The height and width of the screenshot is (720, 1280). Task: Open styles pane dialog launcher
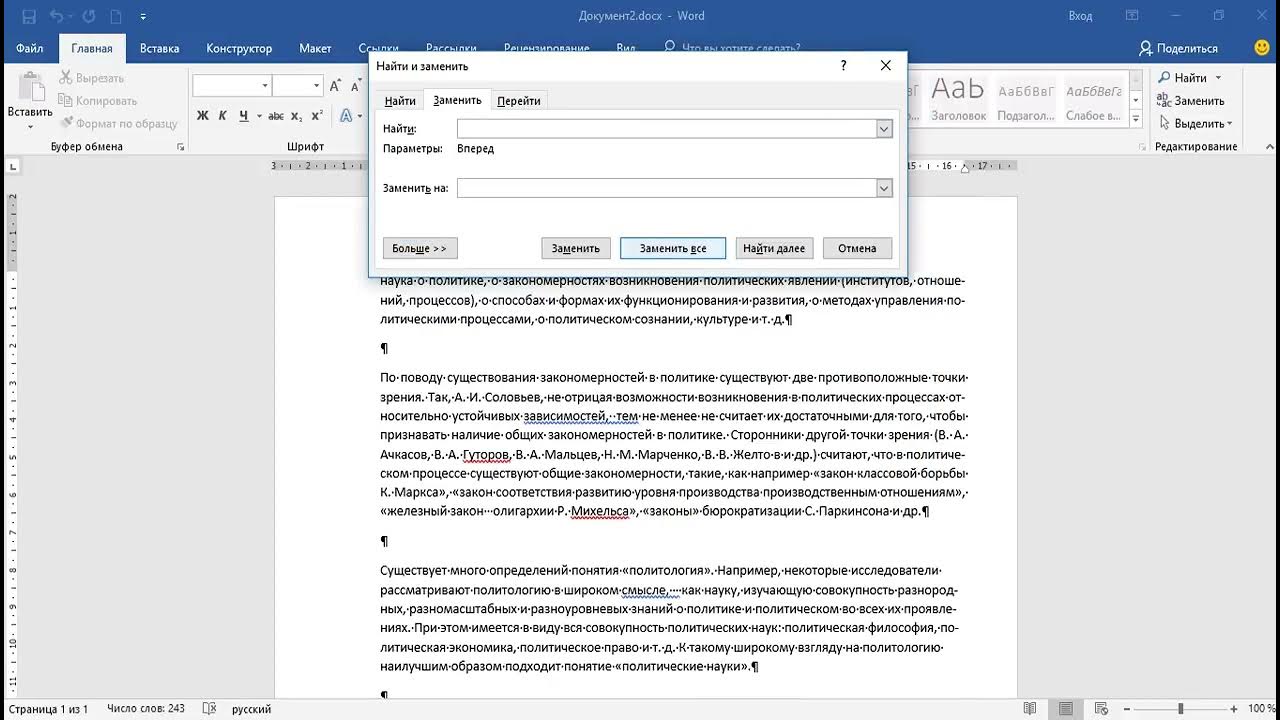pos(1141,147)
